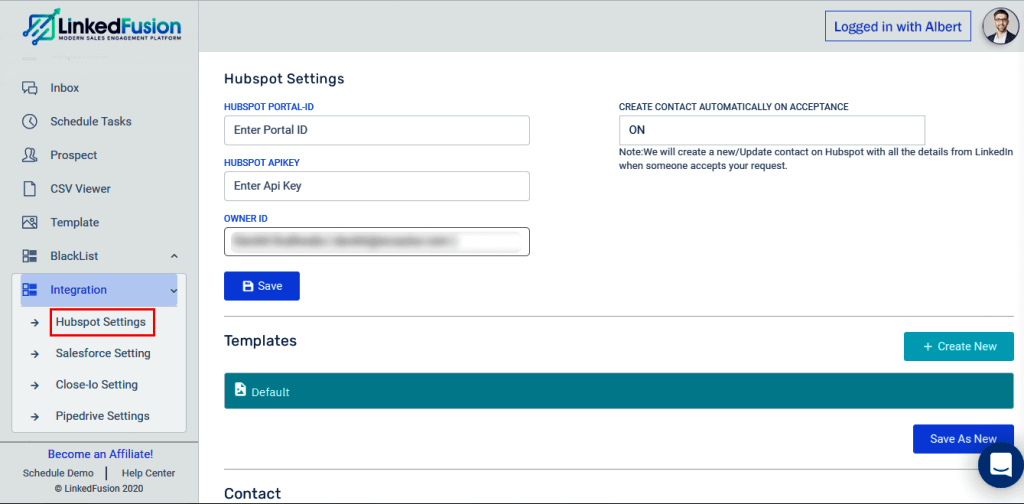Click the note about Hubspot contact creation

pos(816,159)
